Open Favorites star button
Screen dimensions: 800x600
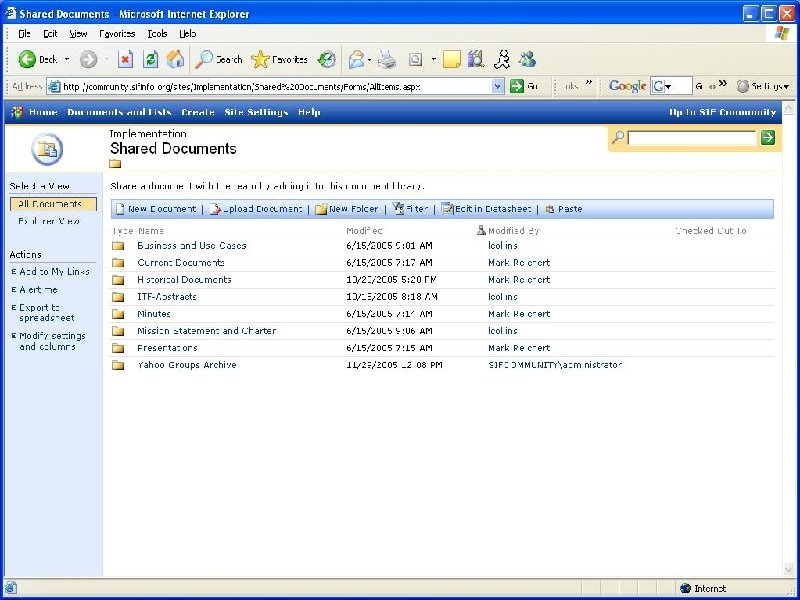(x=279, y=60)
